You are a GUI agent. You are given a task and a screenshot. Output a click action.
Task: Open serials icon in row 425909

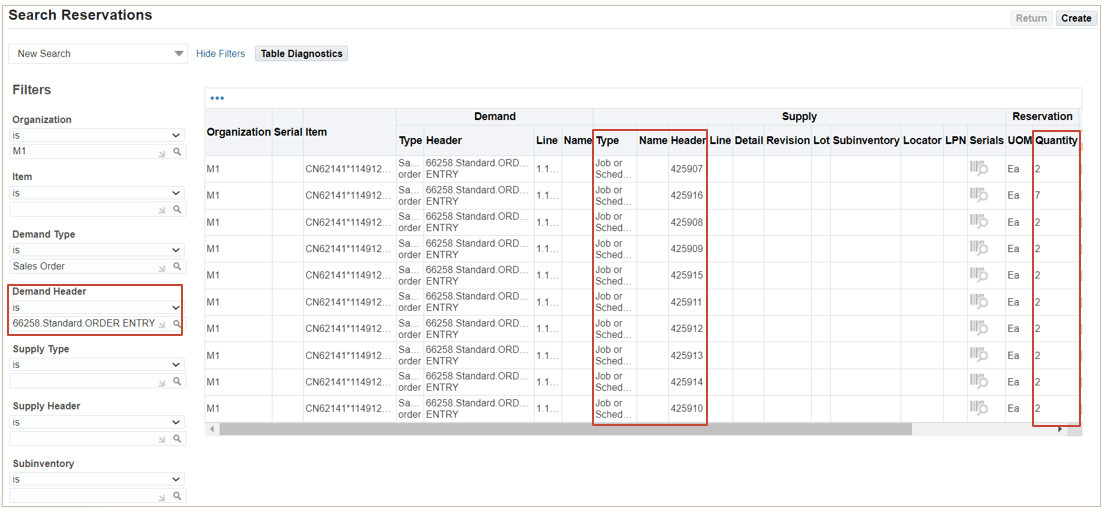pyautogui.click(x=978, y=249)
